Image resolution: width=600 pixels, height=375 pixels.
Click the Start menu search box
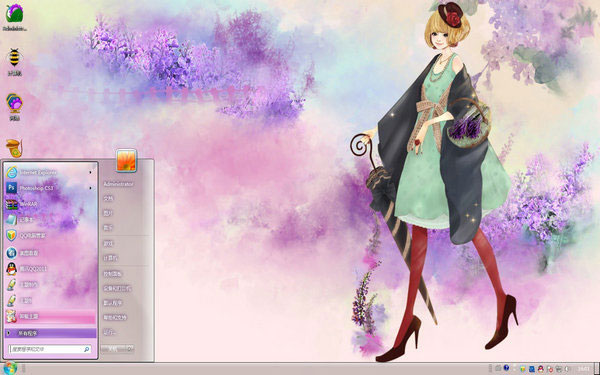[50, 349]
